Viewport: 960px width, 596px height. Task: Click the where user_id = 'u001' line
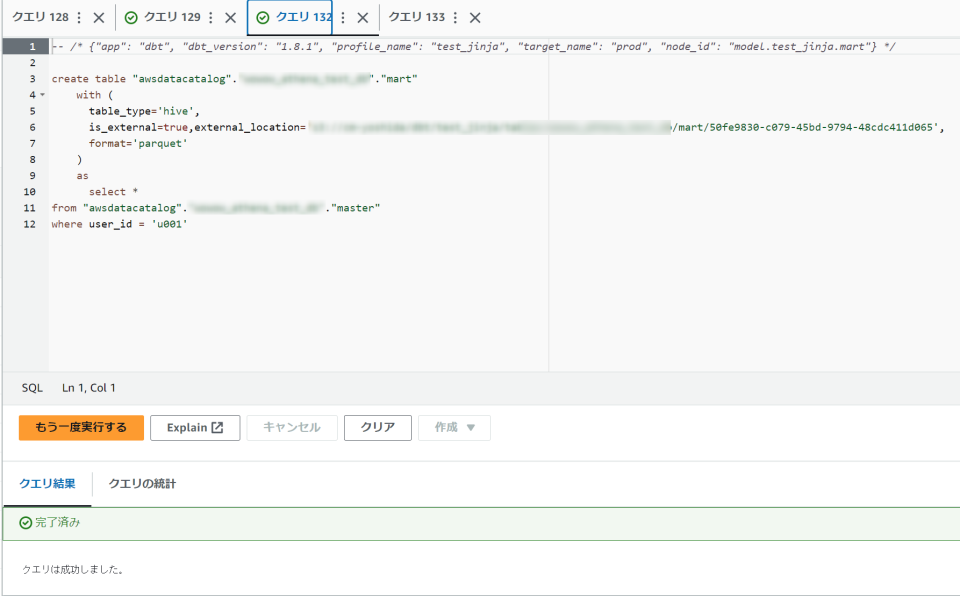119,224
